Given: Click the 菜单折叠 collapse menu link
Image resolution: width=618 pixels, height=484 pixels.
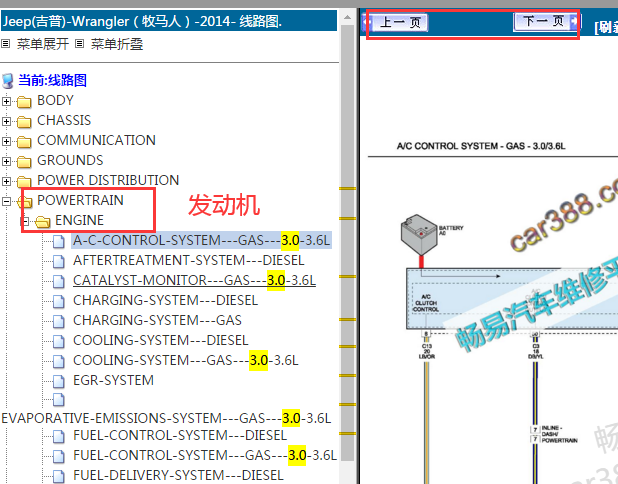Looking at the screenshot, I should pyautogui.click(x=117, y=44).
